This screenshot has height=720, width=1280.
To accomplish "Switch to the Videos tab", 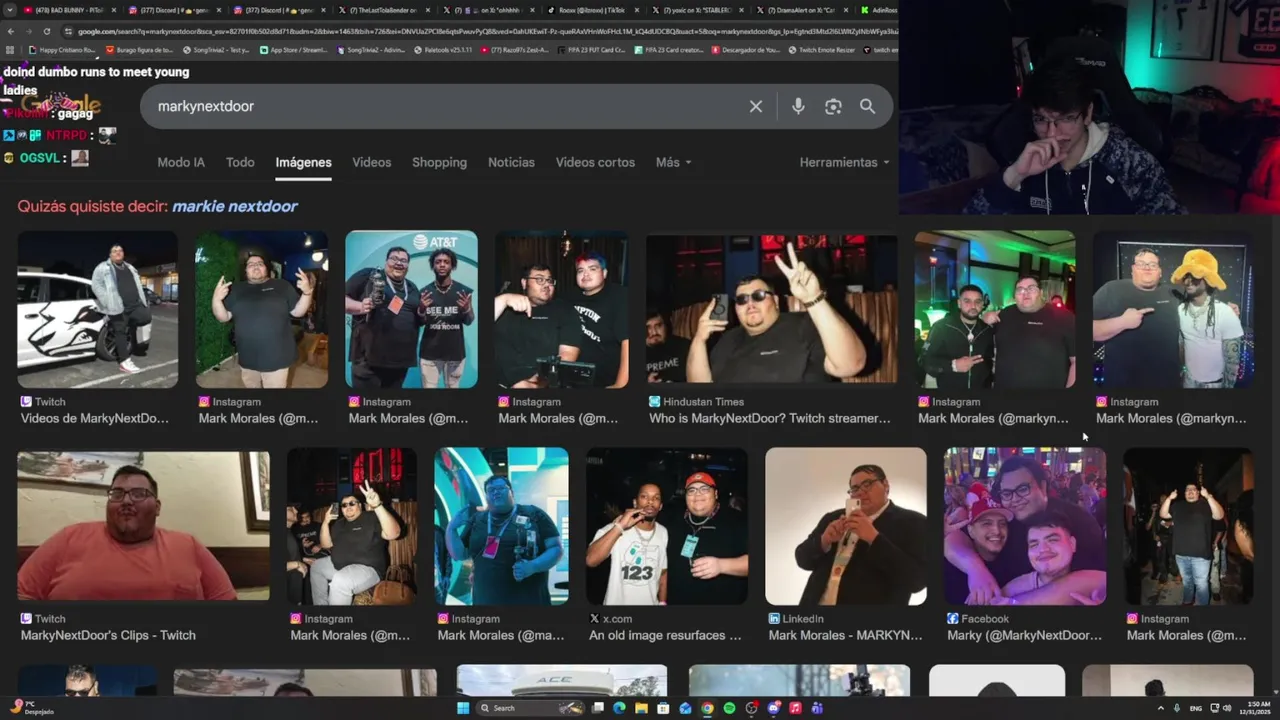I will tap(371, 162).
